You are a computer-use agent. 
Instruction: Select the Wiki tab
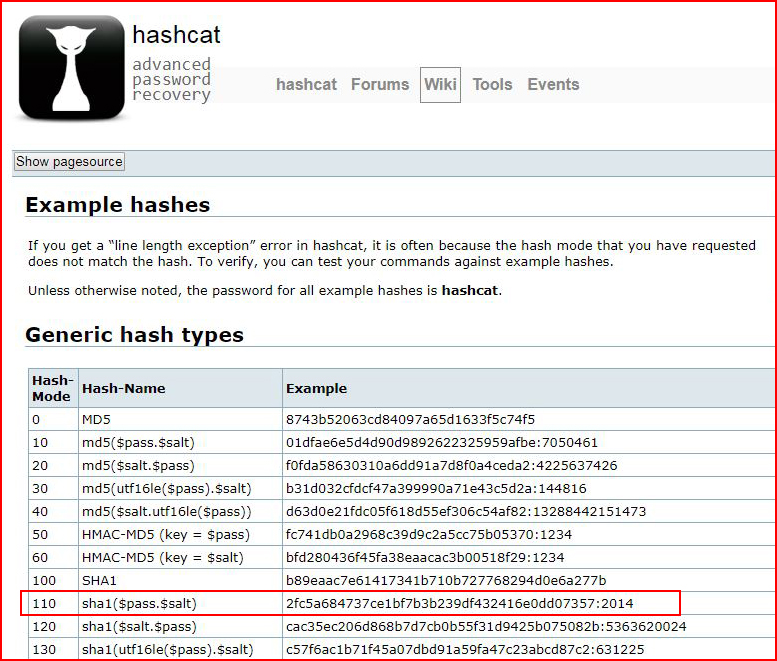coord(440,85)
